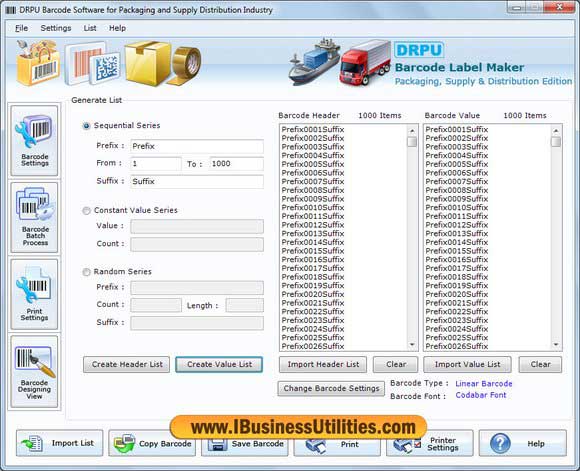Select the Sequential Series radio button
Screen dimensions: 580x471
[x=86, y=126]
